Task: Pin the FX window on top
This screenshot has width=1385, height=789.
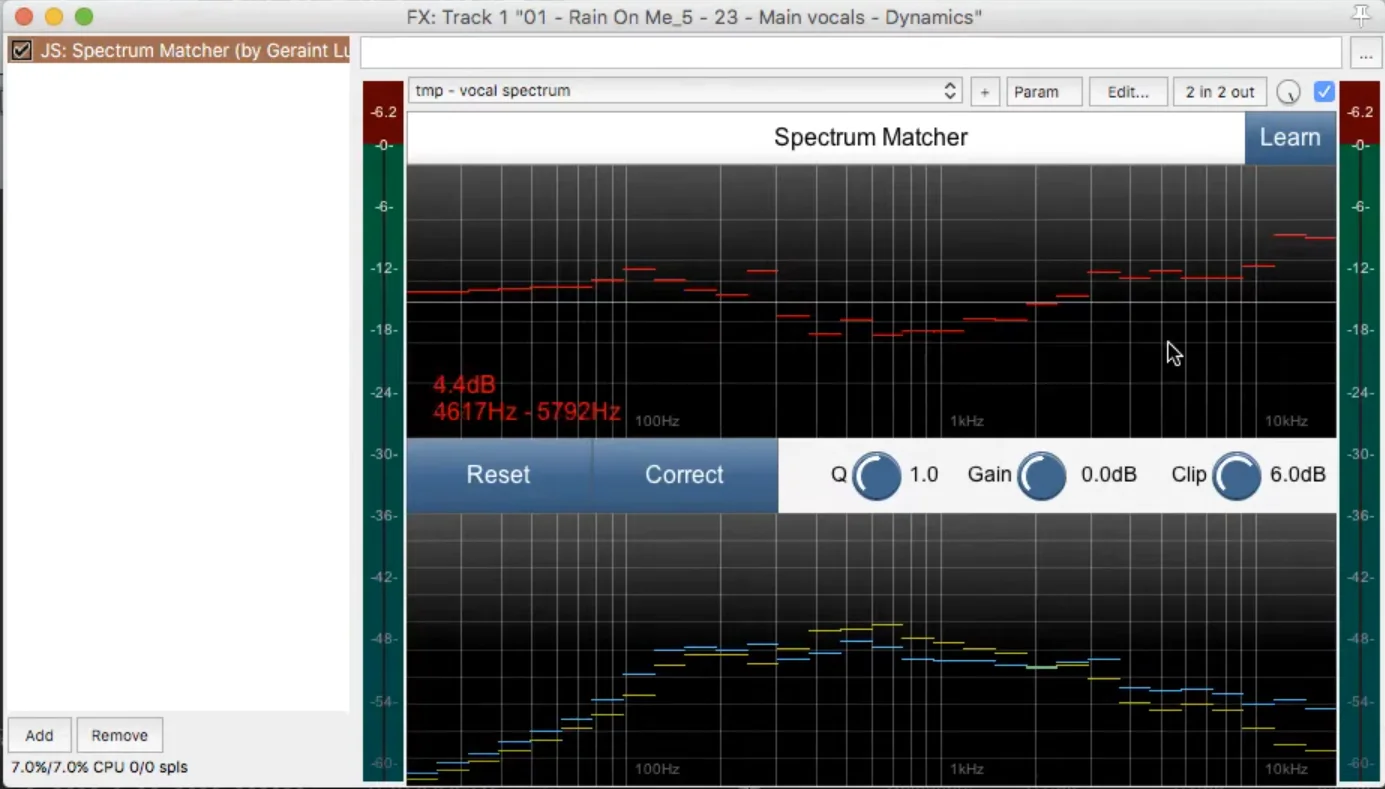Action: (1360, 14)
